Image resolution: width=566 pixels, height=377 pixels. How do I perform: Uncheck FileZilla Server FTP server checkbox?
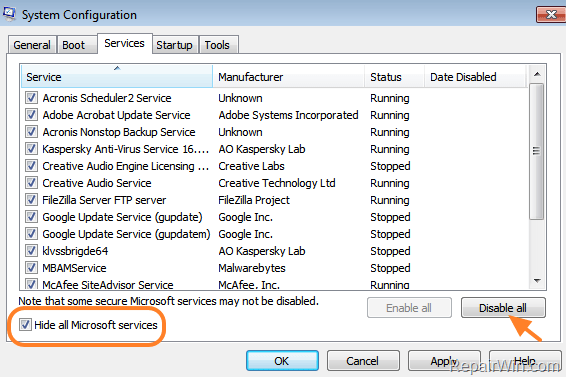click(x=31, y=199)
